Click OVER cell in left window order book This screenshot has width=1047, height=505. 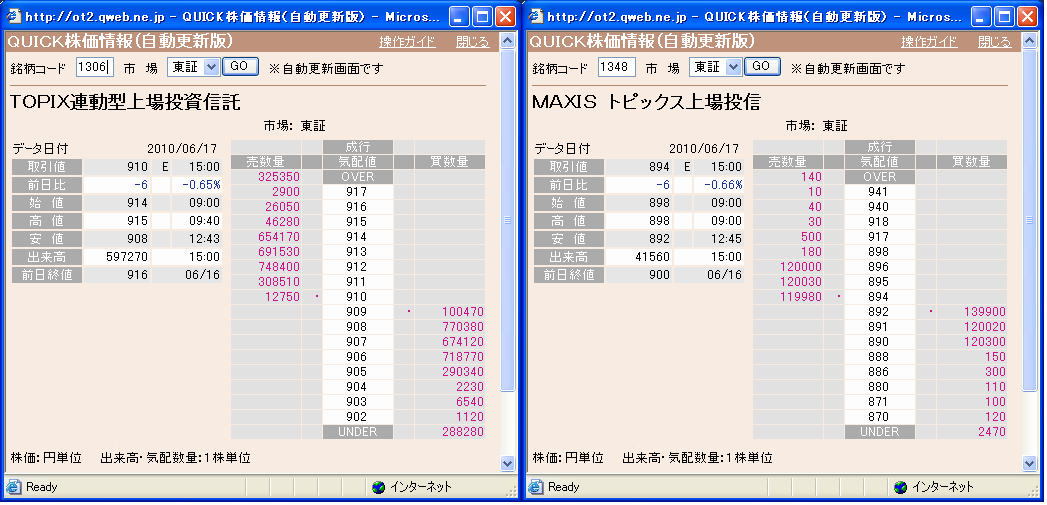[x=357, y=177]
